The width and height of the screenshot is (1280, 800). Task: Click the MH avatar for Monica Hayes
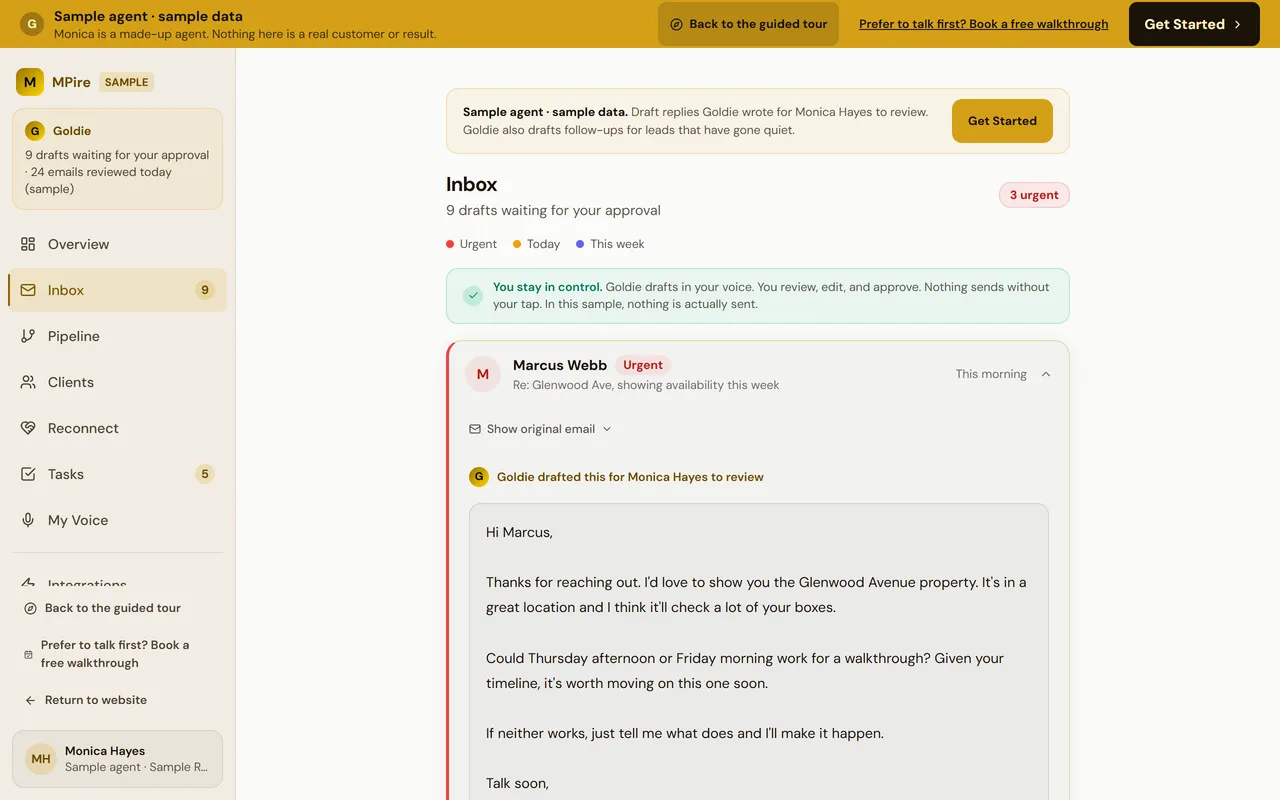[41, 759]
